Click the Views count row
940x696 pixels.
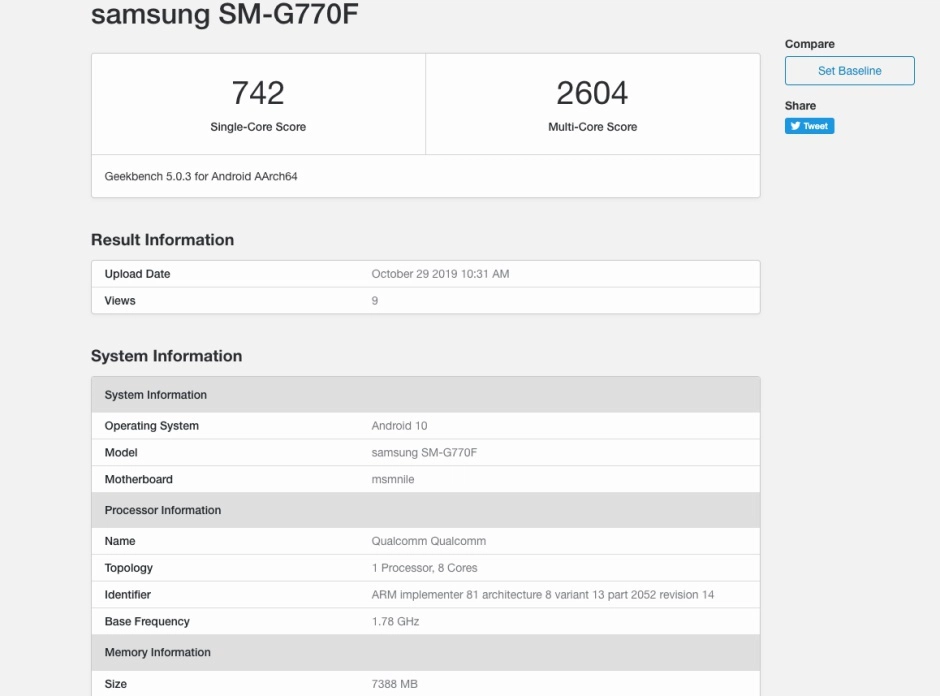coord(375,301)
